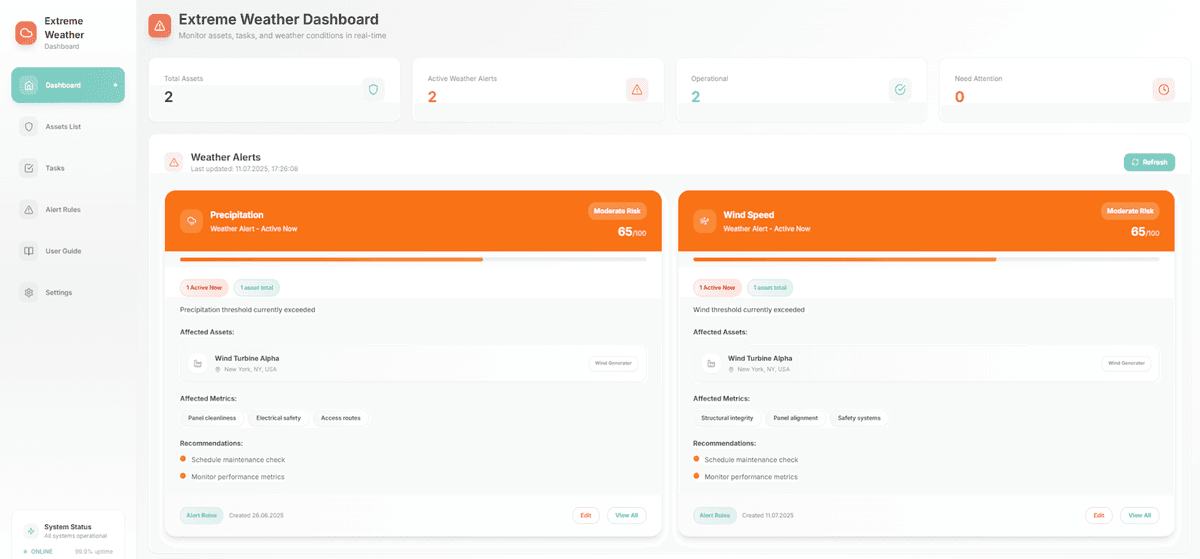Open the User Guide from sidebar
The width and height of the screenshot is (1200, 559).
[x=63, y=251]
